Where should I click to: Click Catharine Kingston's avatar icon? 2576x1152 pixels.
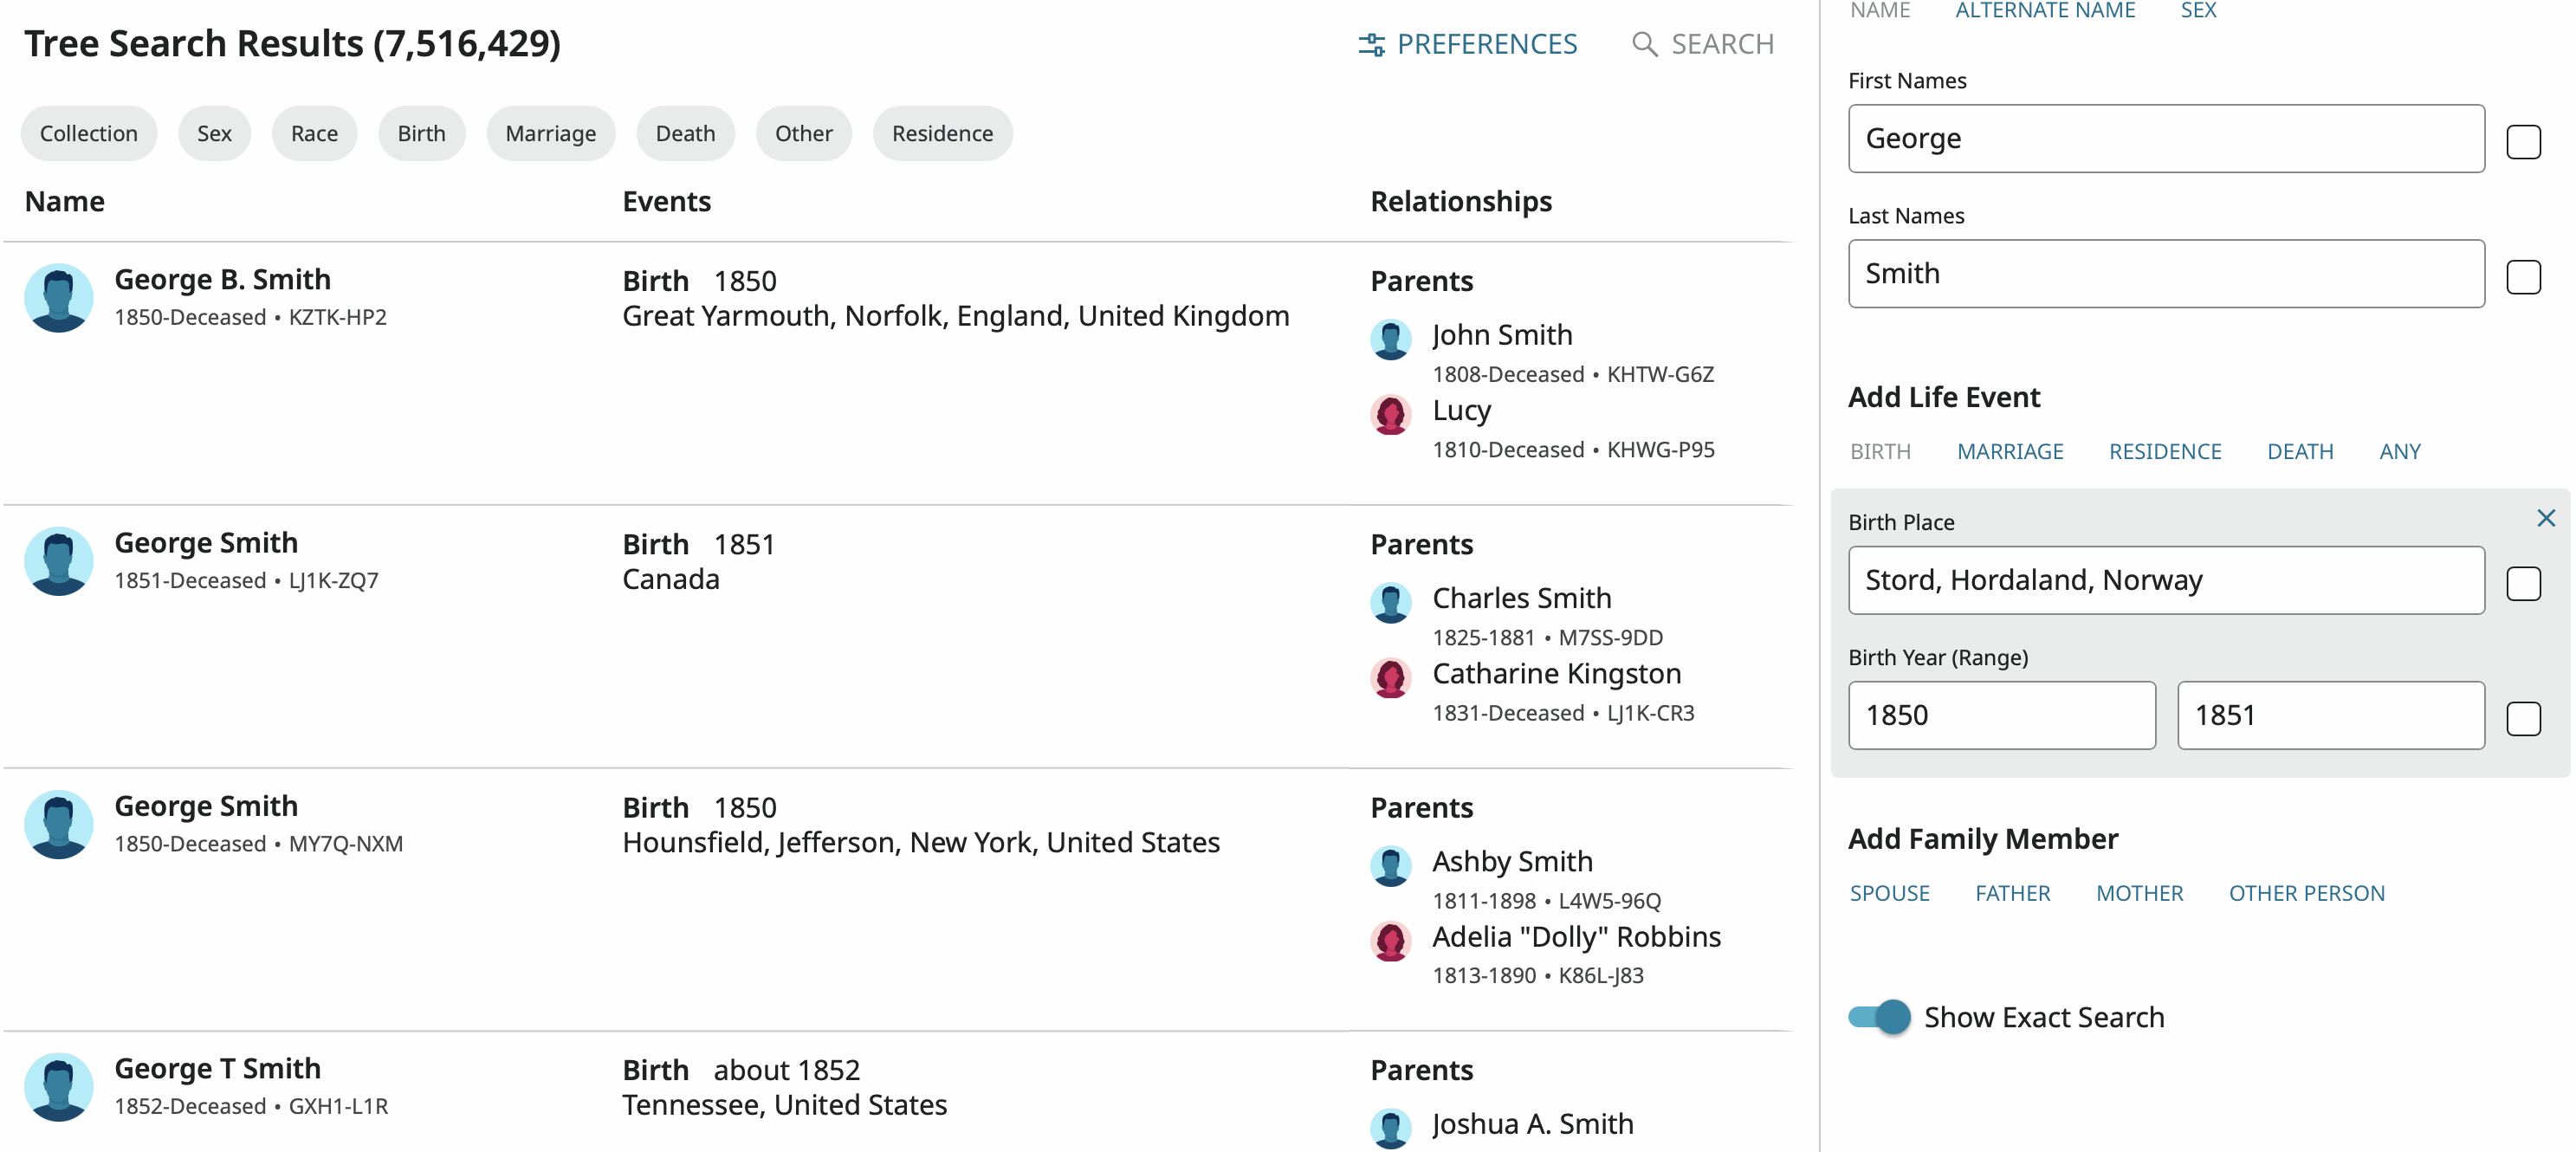point(1390,677)
